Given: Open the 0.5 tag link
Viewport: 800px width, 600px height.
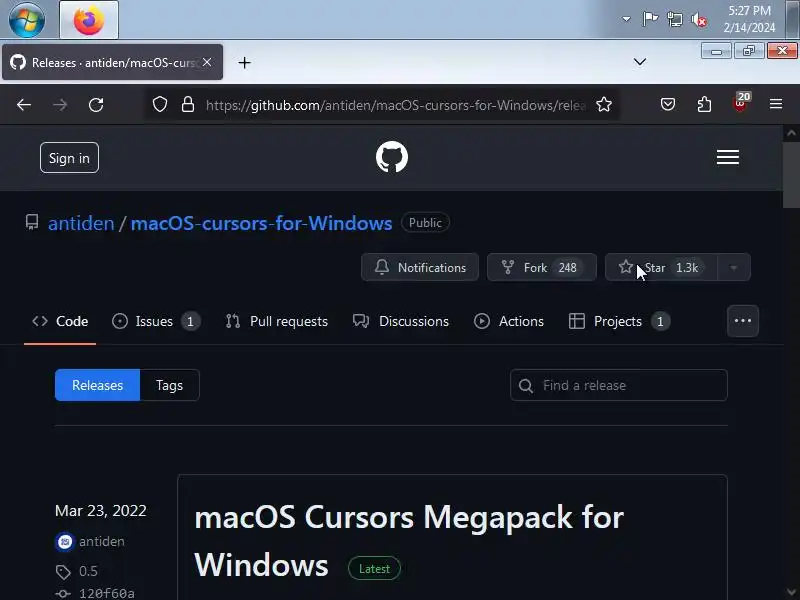Looking at the screenshot, I should 88,571.
